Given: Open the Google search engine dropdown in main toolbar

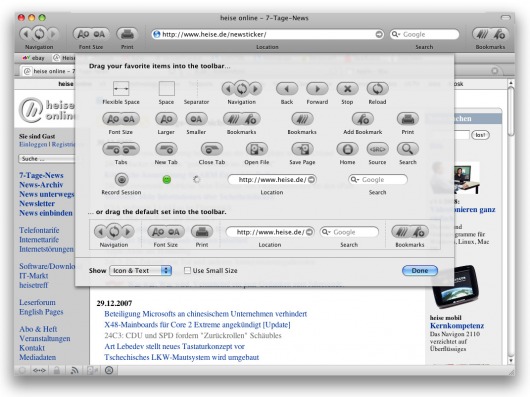Looking at the screenshot, I should click(395, 34).
